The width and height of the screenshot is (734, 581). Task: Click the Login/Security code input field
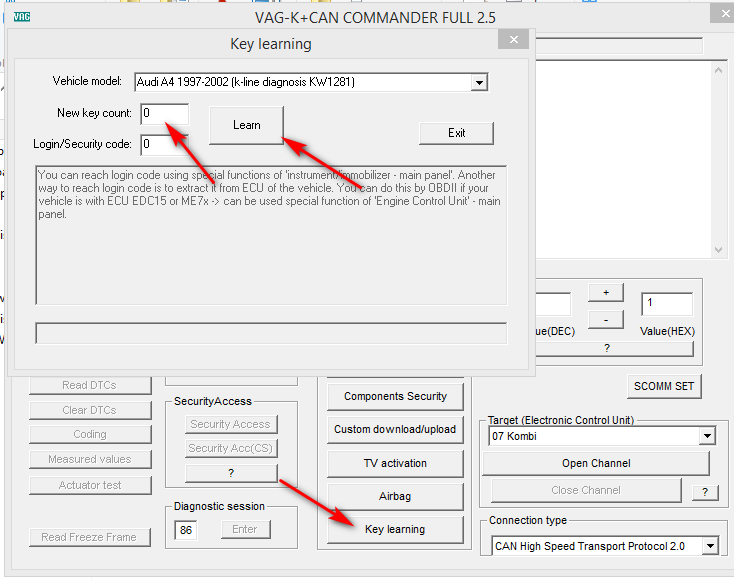coord(165,145)
